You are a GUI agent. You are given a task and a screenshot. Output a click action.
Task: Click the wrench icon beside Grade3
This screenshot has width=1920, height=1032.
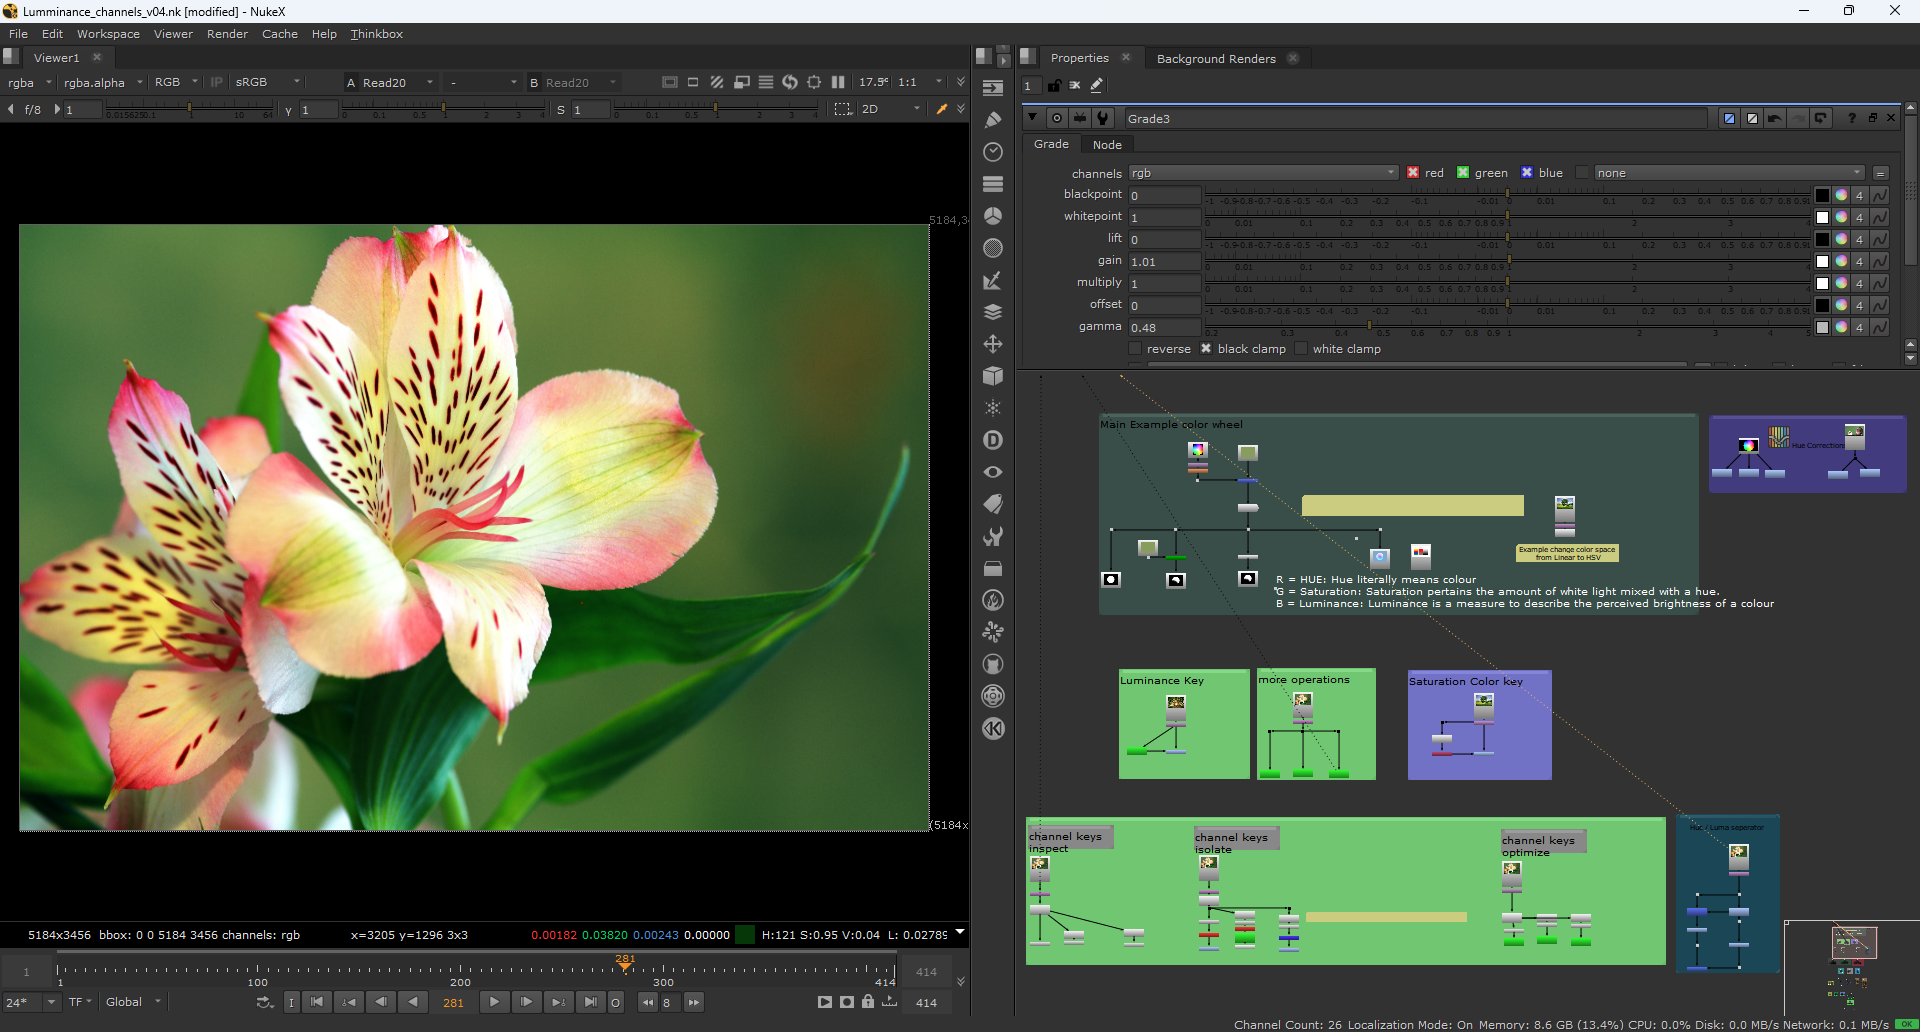click(1102, 118)
